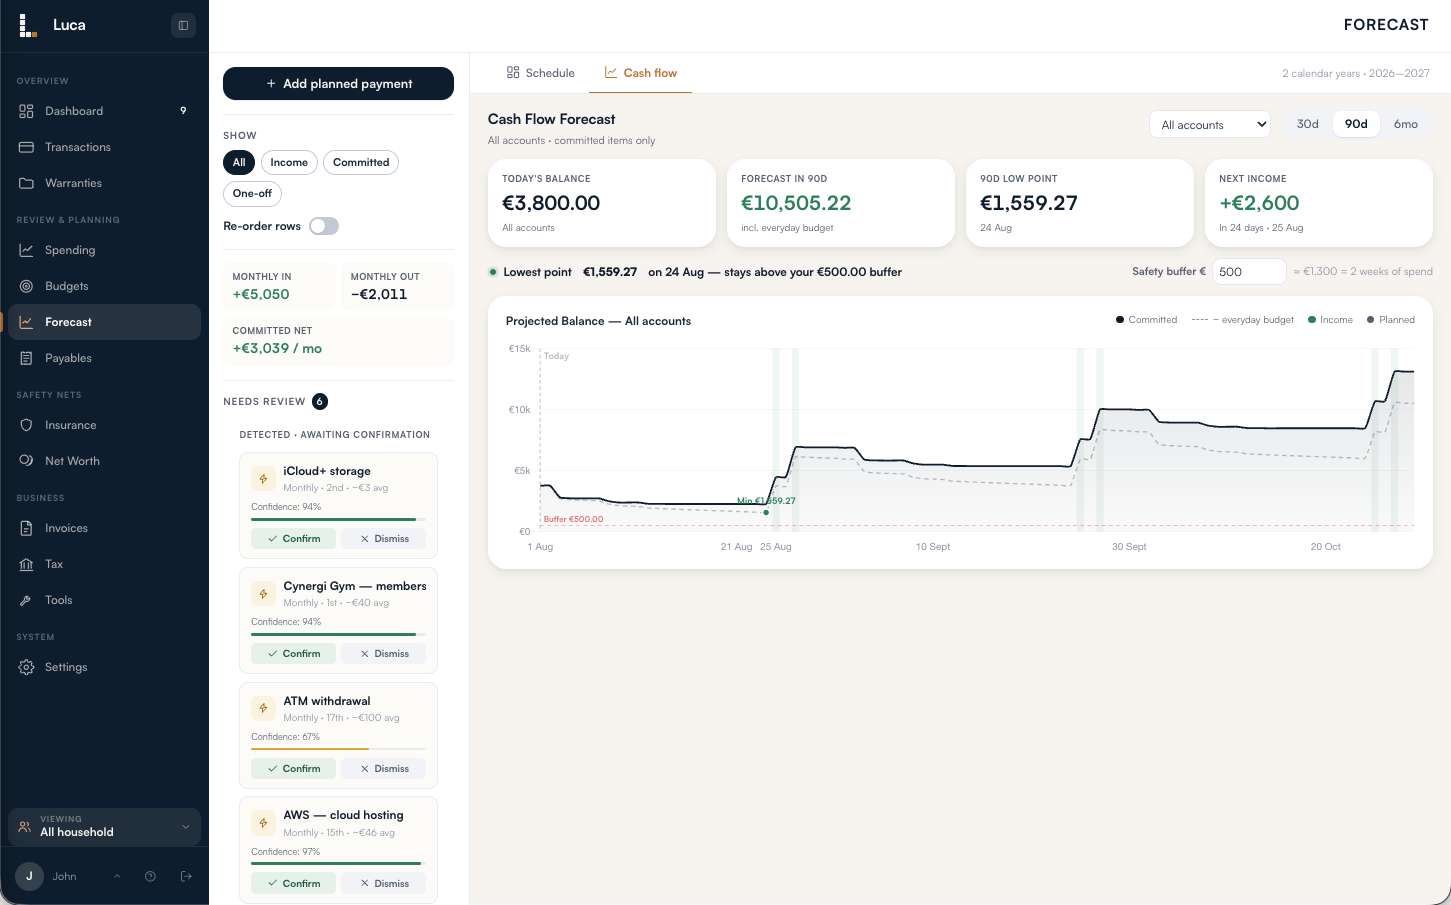
Task: Switch chart range to 90d
Action: [x=1356, y=124]
